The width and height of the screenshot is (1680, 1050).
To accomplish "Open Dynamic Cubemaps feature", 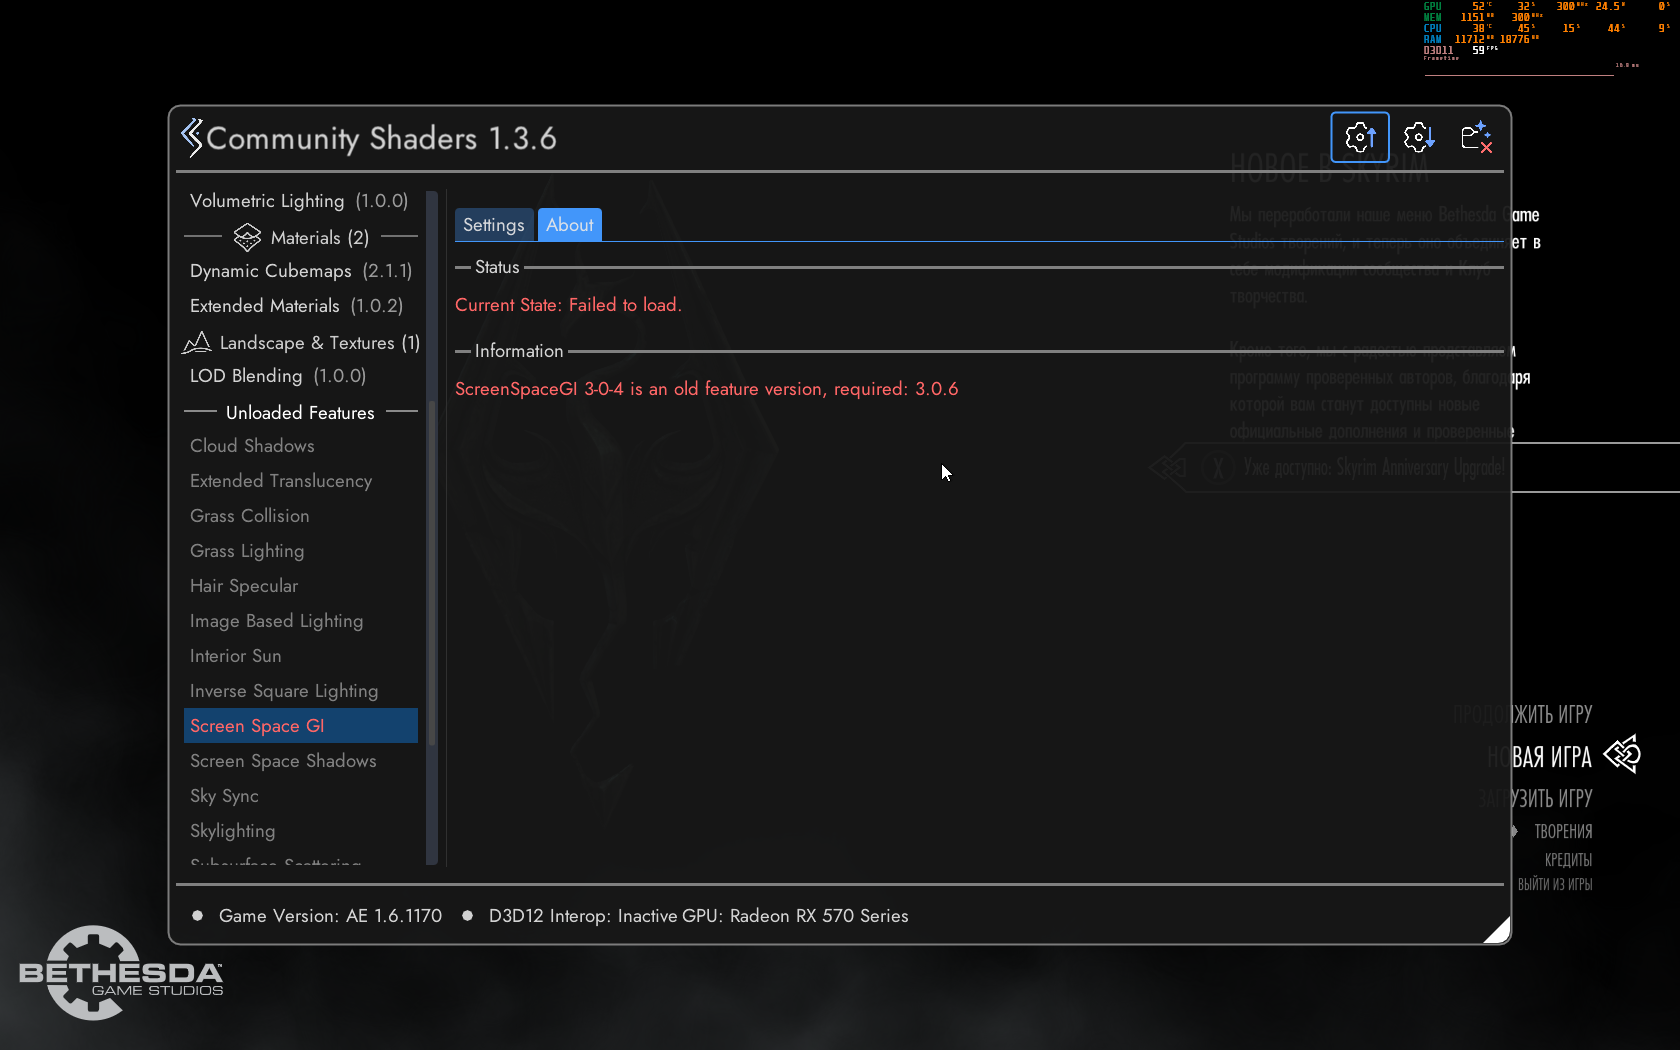I will tap(301, 271).
